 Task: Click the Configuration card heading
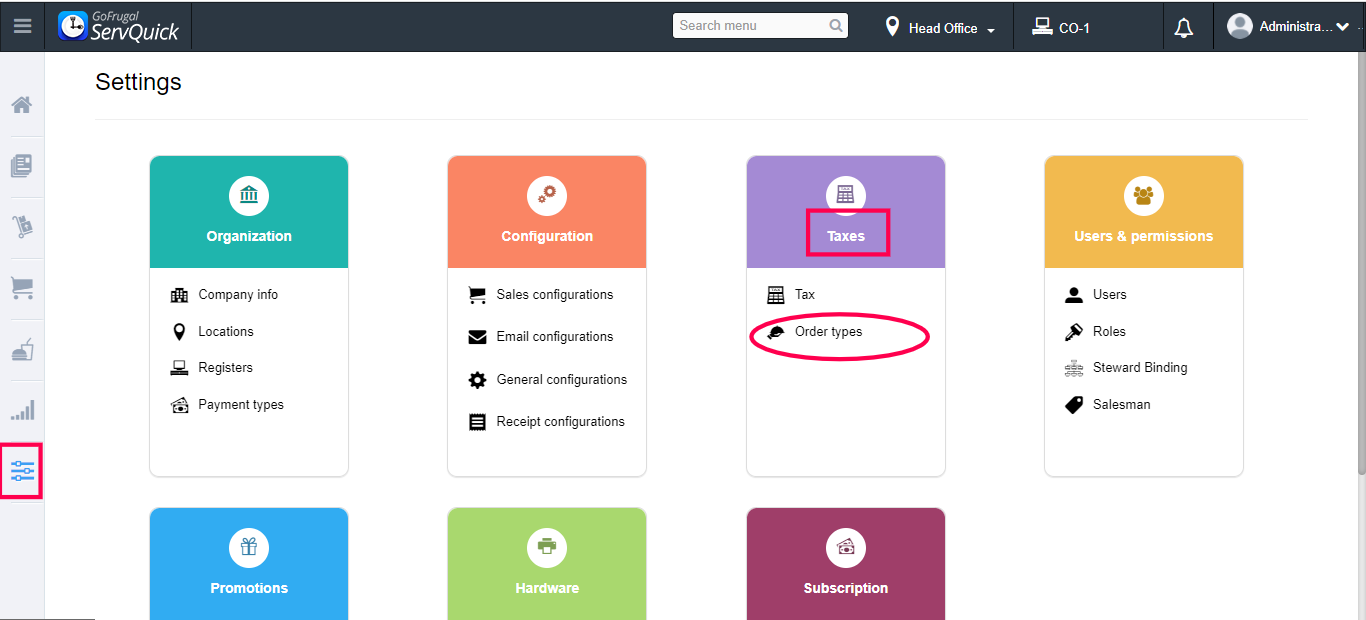click(547, 237)
